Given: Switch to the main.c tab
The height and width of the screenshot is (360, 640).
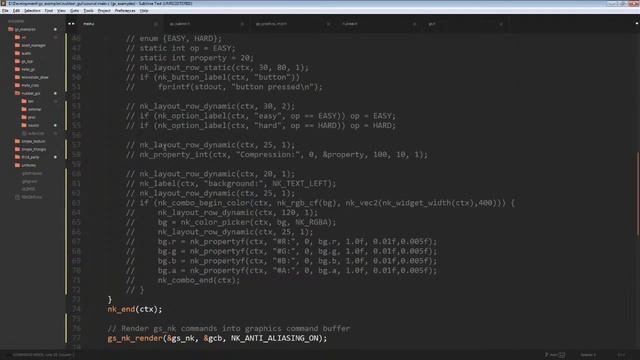Looking at the screenshot, I should pos(89,24).
